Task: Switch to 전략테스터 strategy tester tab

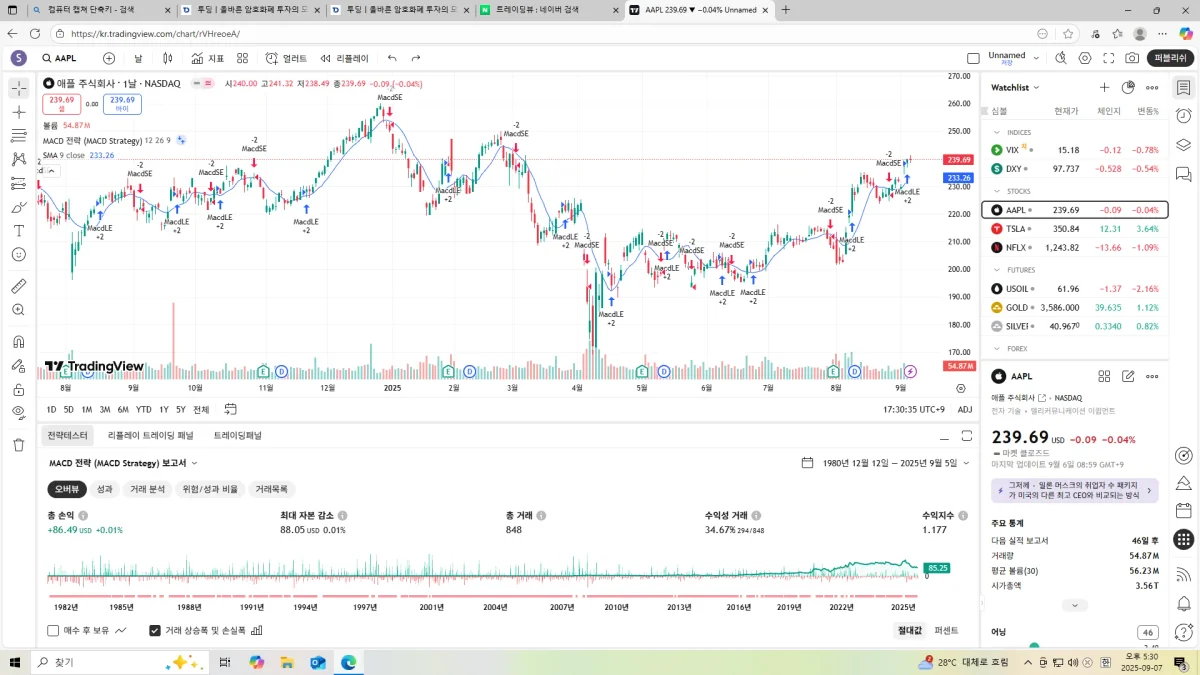Action: [x=67, y=436]
